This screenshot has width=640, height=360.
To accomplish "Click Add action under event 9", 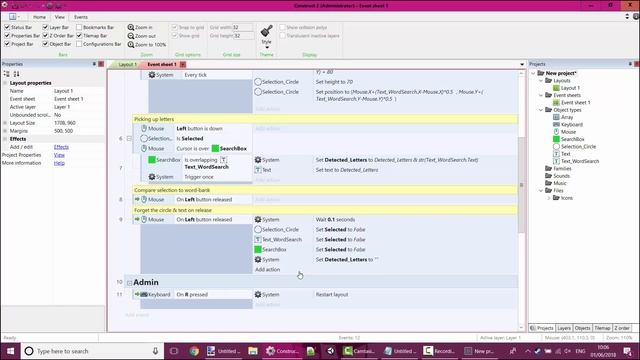I will (267, 269).
